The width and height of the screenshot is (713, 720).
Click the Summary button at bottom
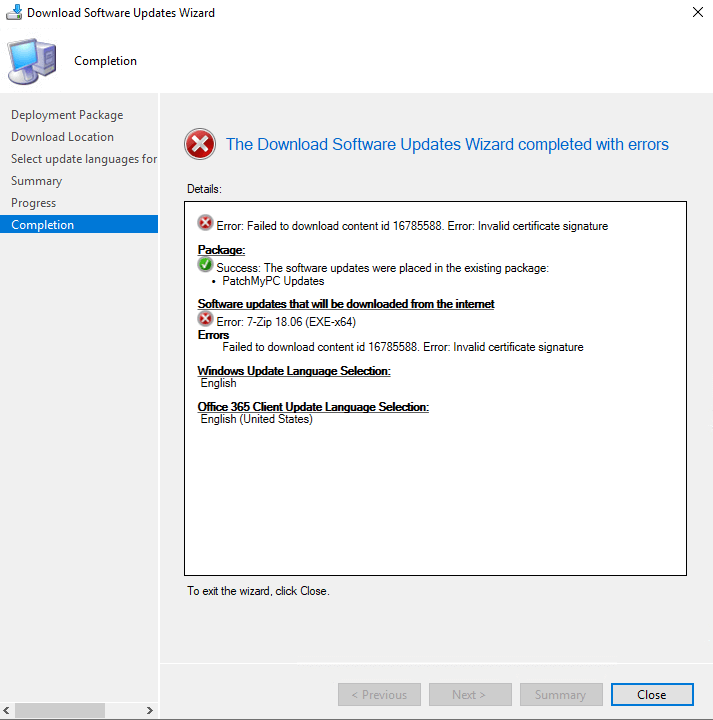tap(561, 694)
